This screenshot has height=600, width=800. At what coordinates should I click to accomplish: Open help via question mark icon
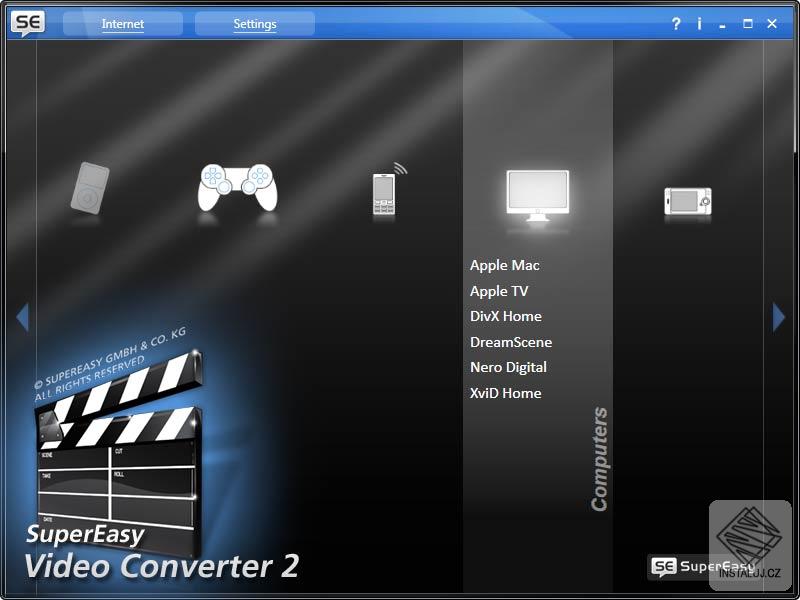[676, 23]
